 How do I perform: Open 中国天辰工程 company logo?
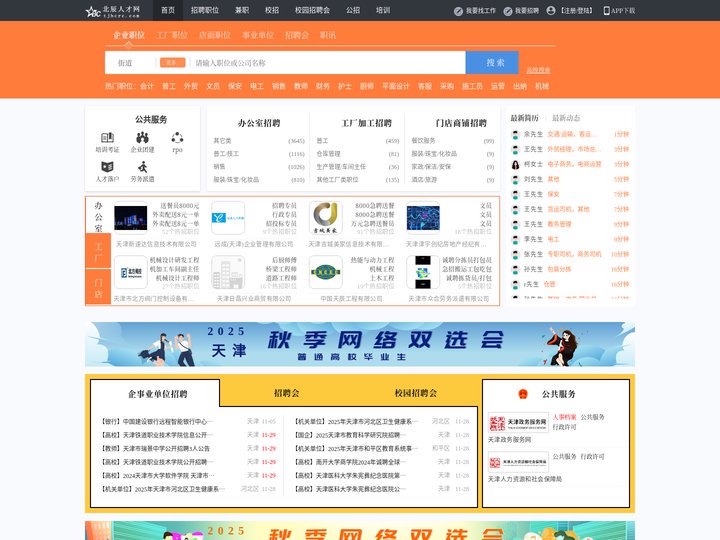point(326,272)
